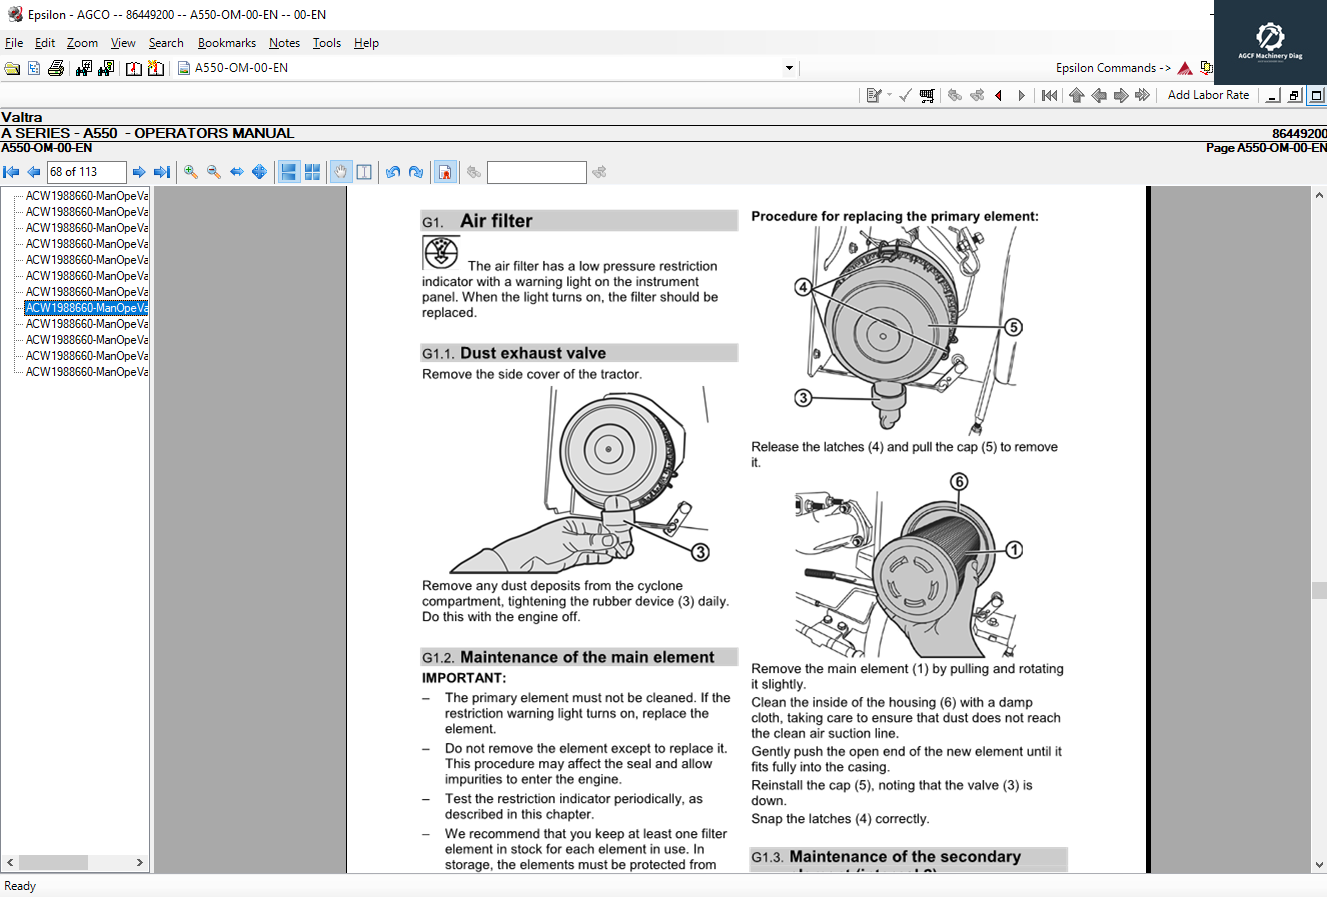Toggle the hand pan tool
This screenshot has width=1327, height=897.
(341, 172)
